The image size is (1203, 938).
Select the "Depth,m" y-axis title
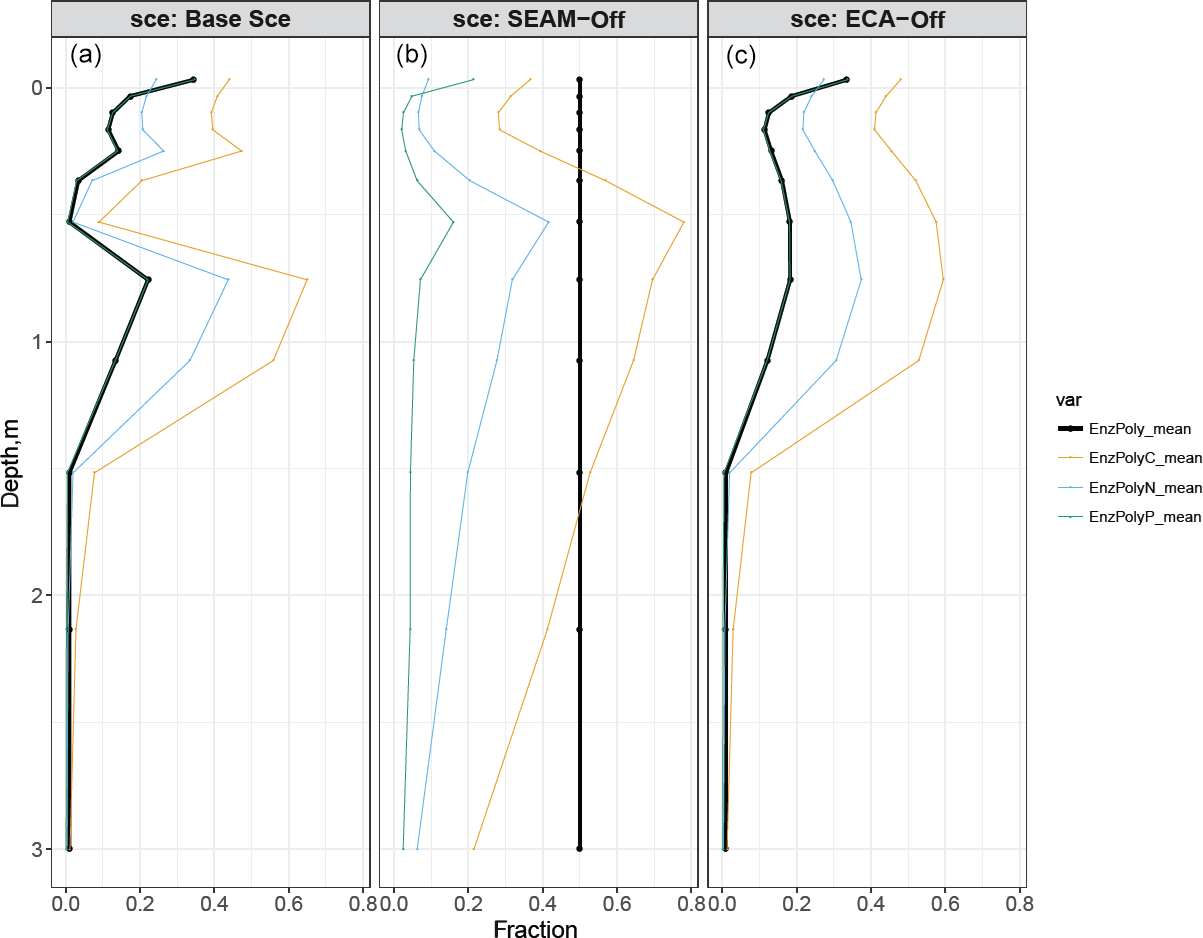(x=12, y=465)
